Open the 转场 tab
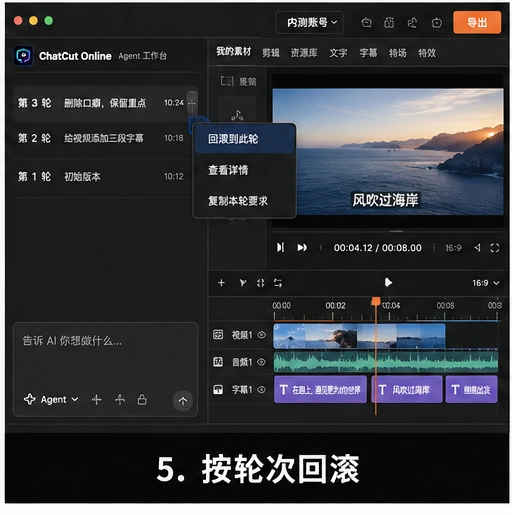This screenshot has height=515, width=512. click(398, 53)
